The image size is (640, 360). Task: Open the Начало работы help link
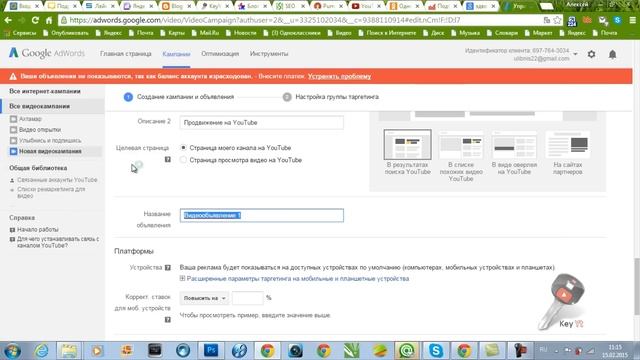[x=38, y=230]
